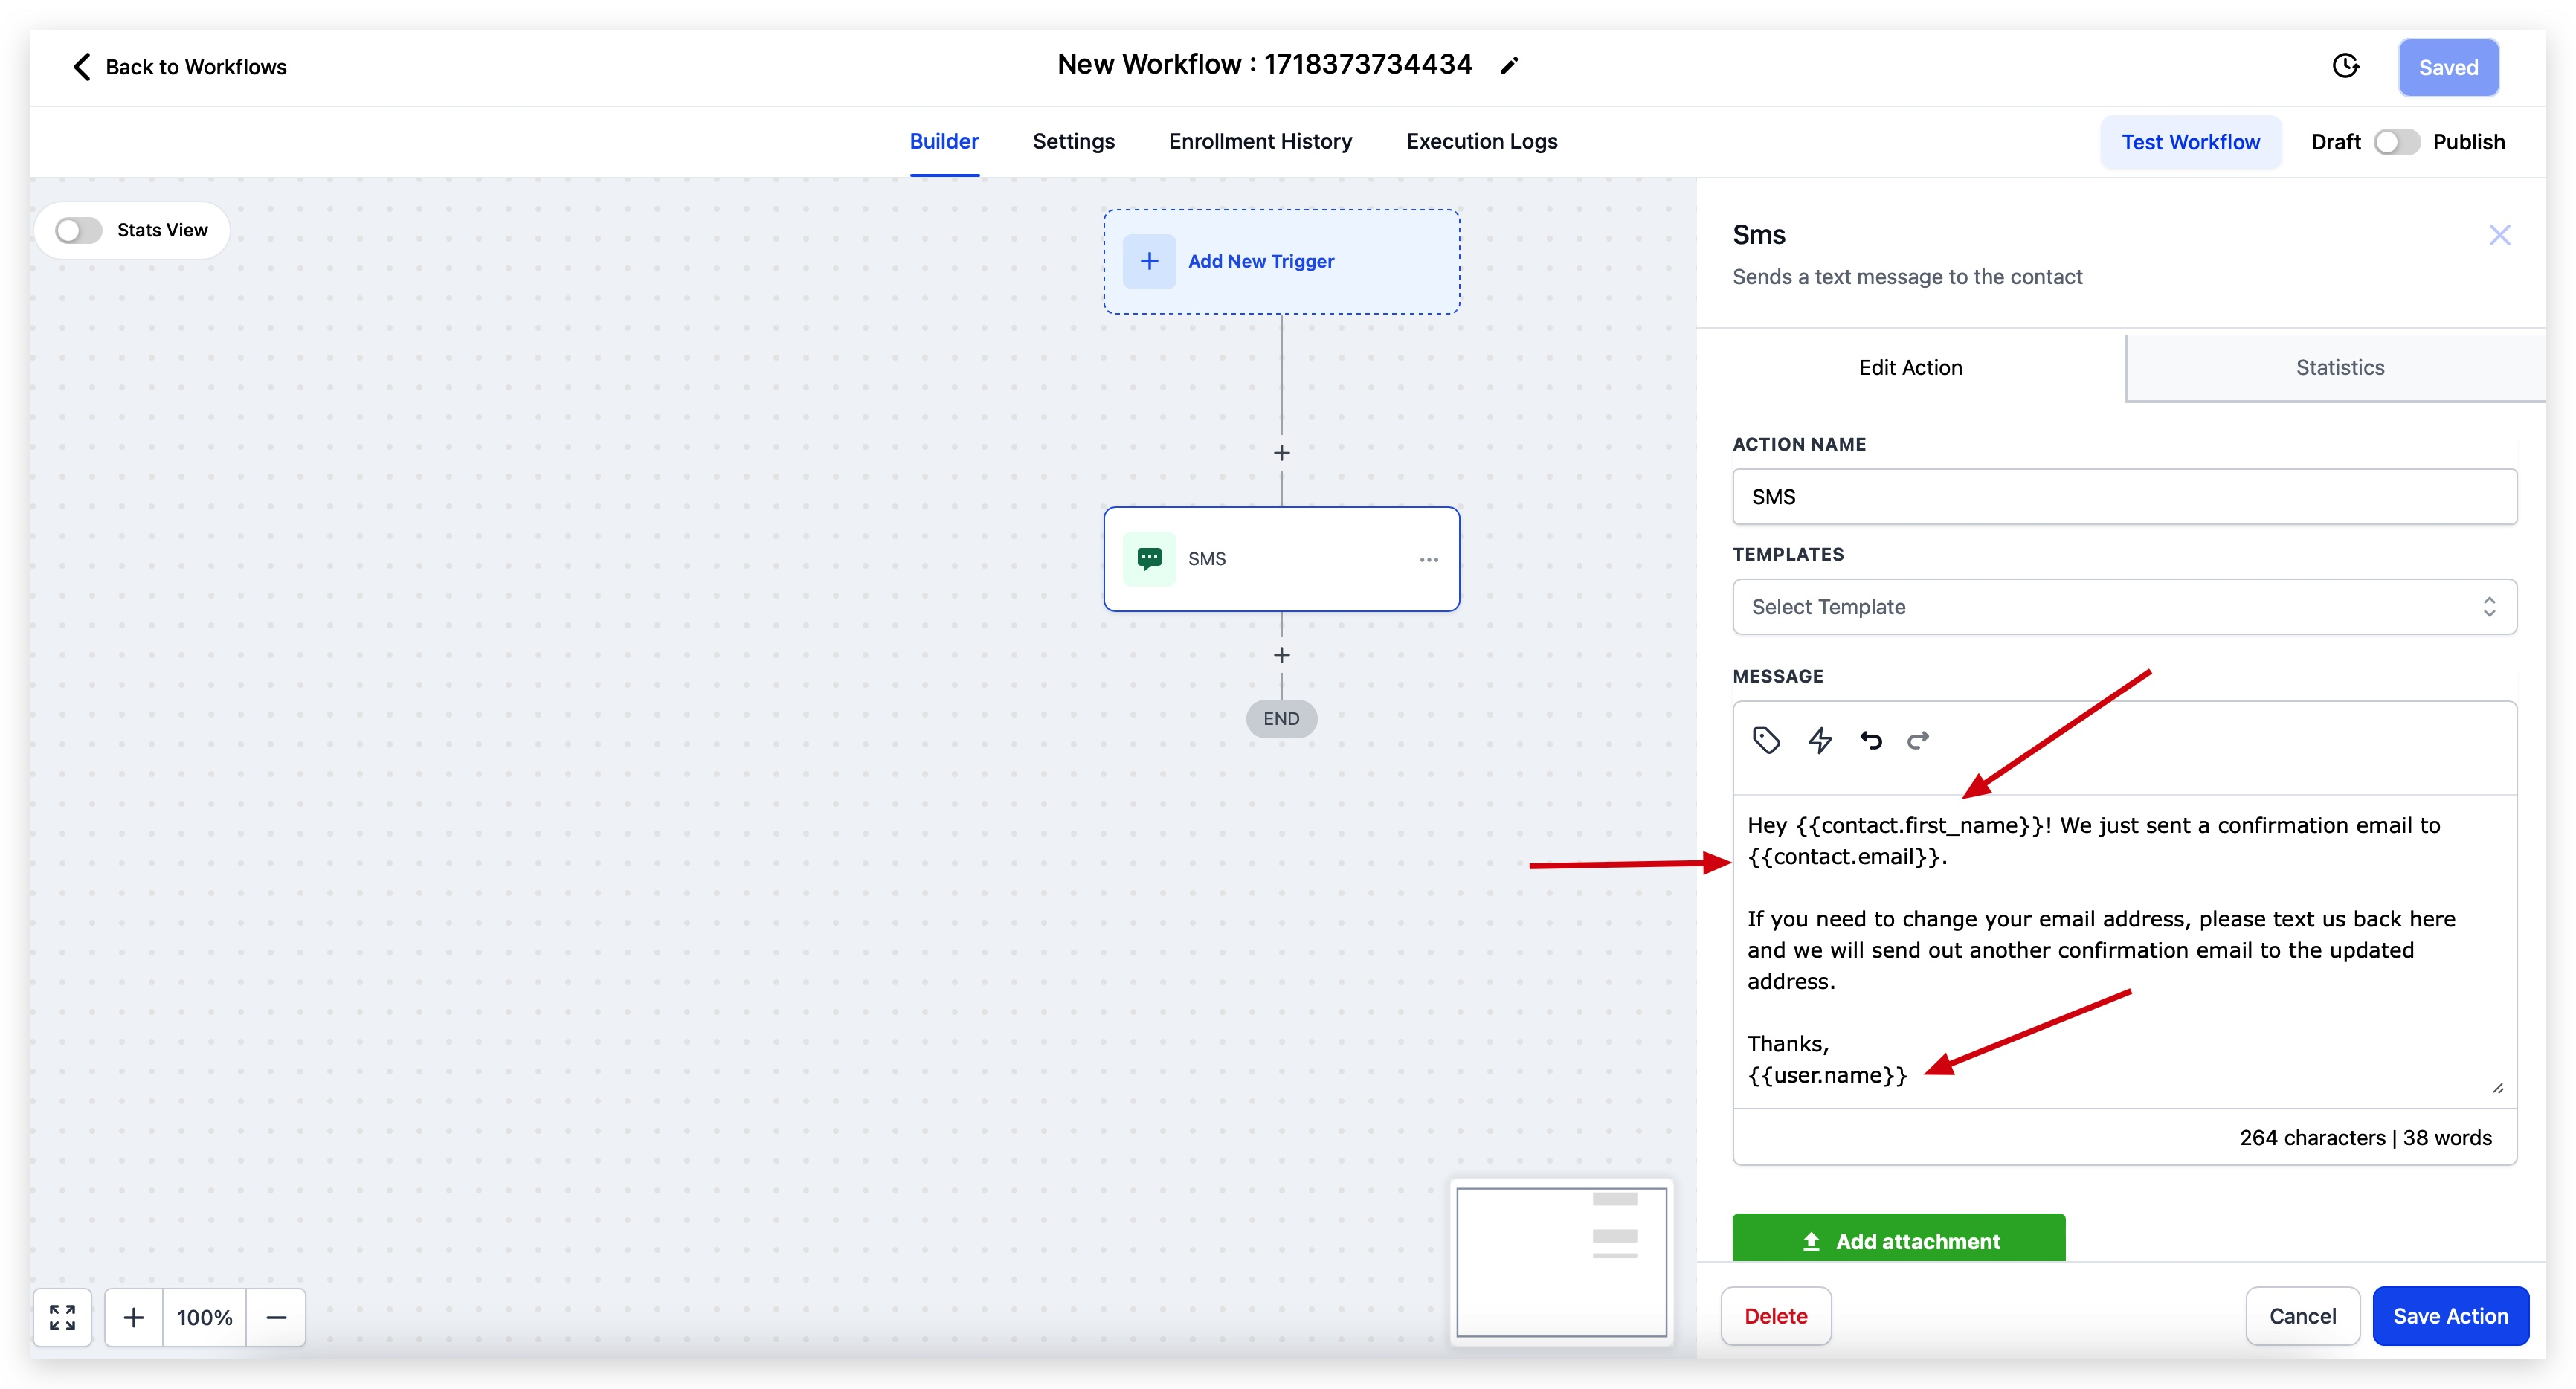This screenshot has width=2576, height=1389.
Task: Click plus to add step below SMS
Action: 1282,655
